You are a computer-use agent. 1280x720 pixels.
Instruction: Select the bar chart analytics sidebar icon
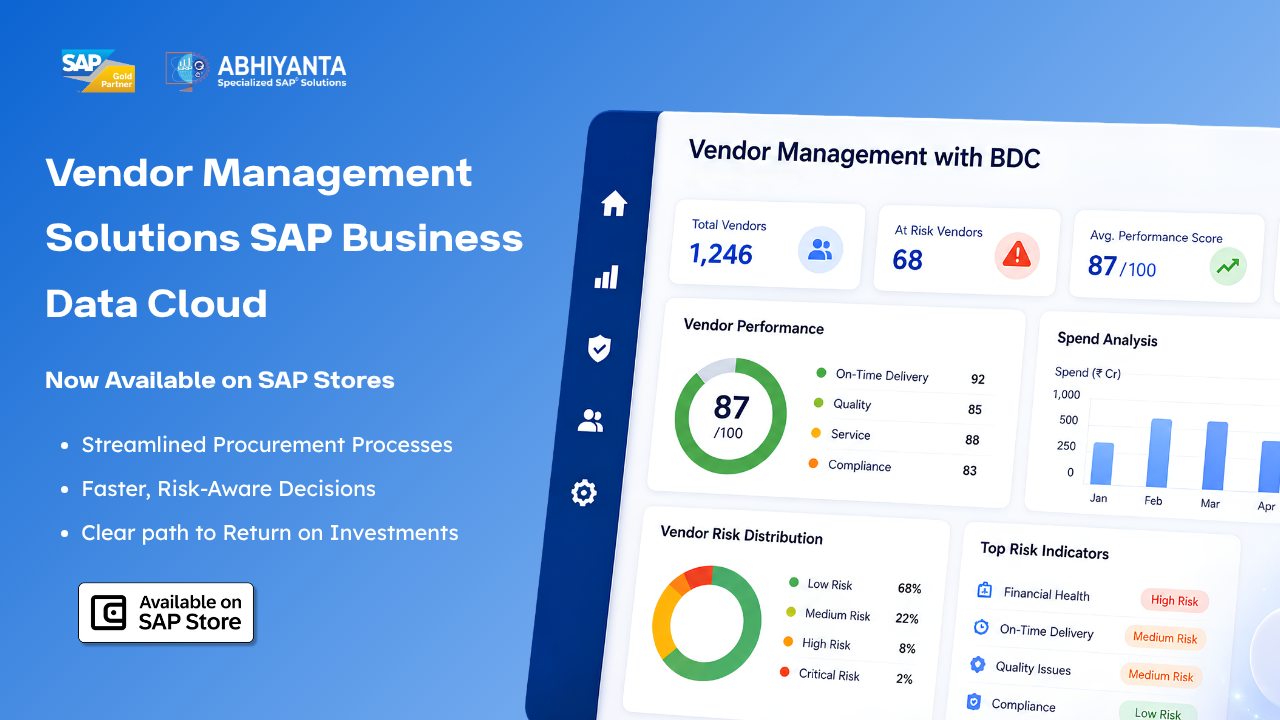click(x=606, y=277)
